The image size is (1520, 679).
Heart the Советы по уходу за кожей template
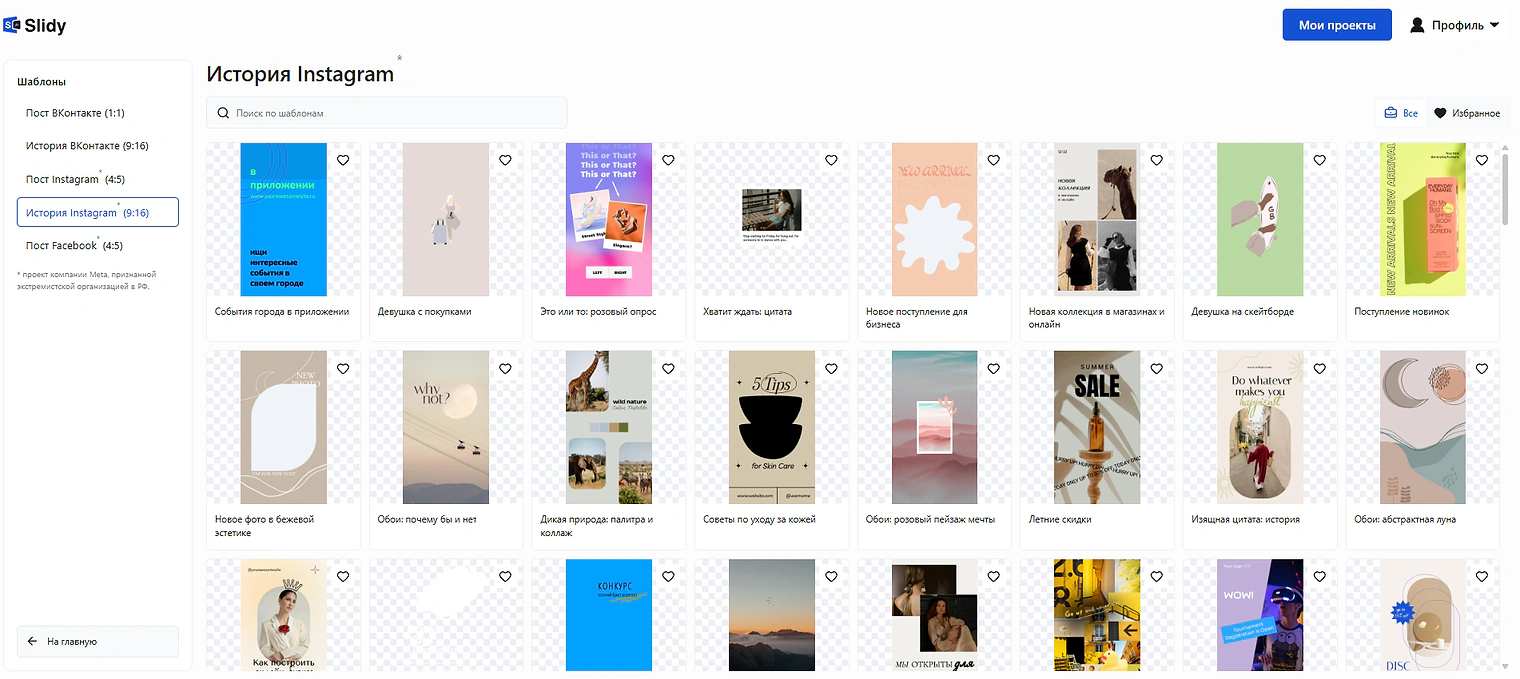[831, 369]
